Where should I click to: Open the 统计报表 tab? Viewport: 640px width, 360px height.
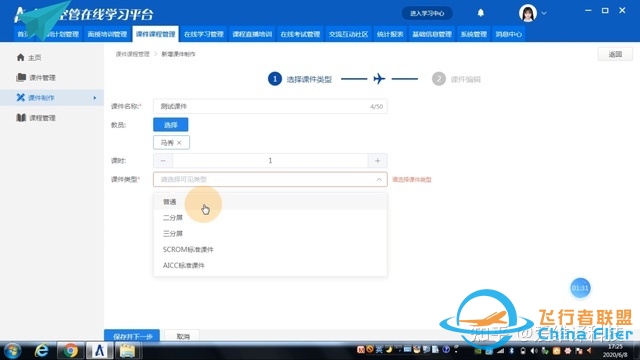pyautogui.click(x=390, y=34)
